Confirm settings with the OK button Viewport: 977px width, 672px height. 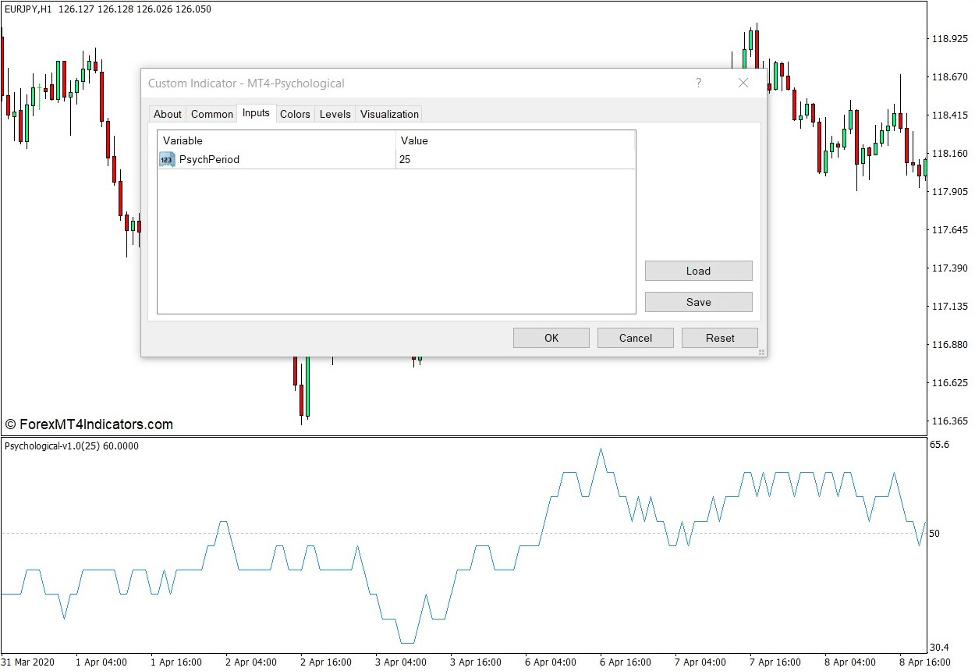click(551, 338)
